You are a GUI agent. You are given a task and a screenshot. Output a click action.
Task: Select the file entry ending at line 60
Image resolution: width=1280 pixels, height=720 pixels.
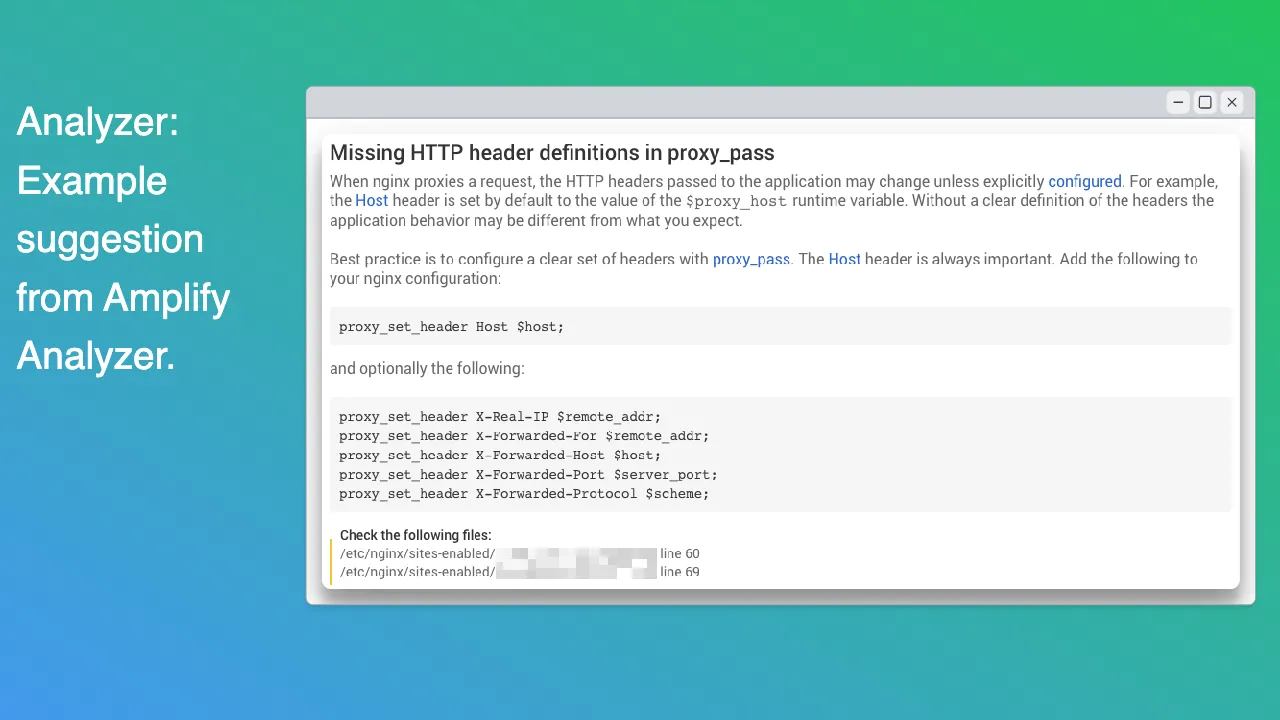click(519, 553)
